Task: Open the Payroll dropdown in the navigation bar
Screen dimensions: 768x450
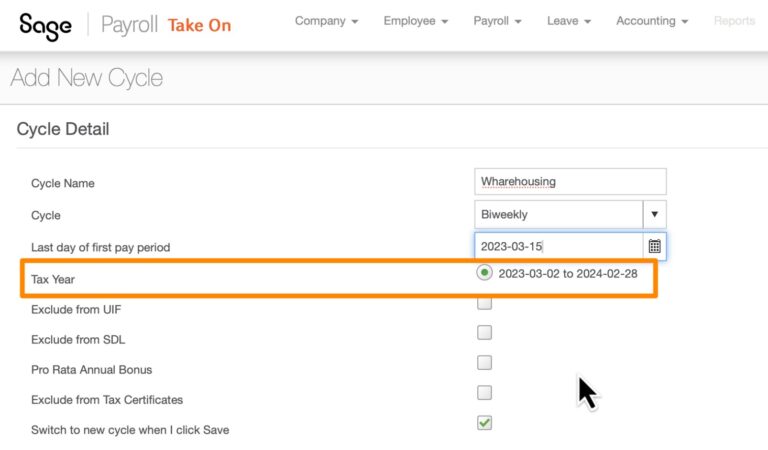Action: [x=497, y=21]
